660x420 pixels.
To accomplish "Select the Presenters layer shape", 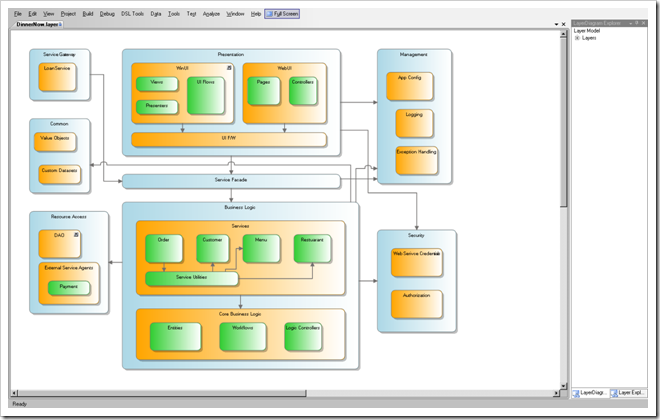I will point(157,107).
